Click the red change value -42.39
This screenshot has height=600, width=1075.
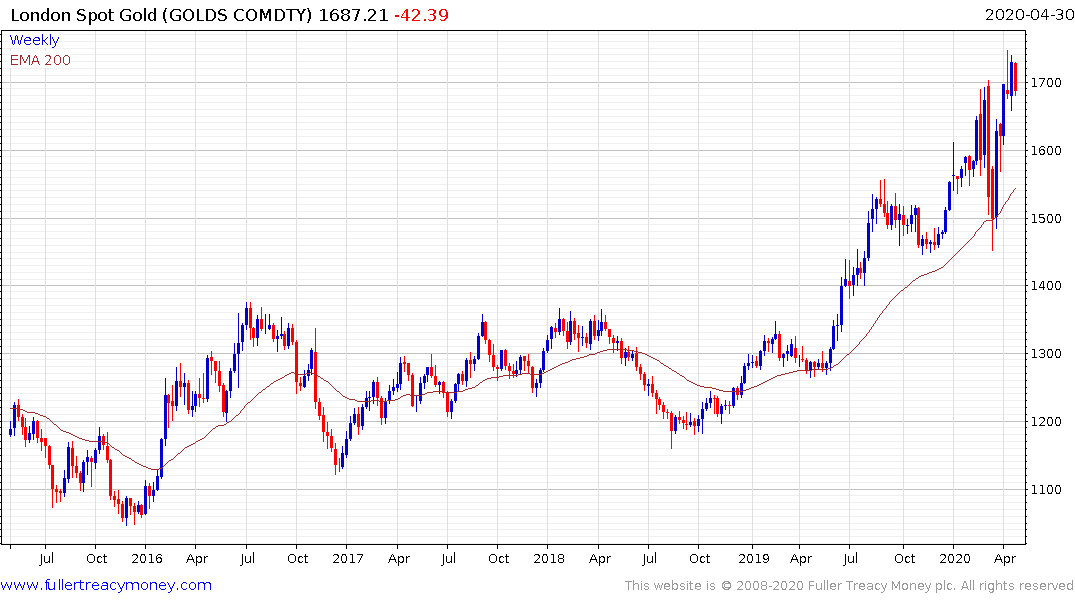[x=422, y=15]
